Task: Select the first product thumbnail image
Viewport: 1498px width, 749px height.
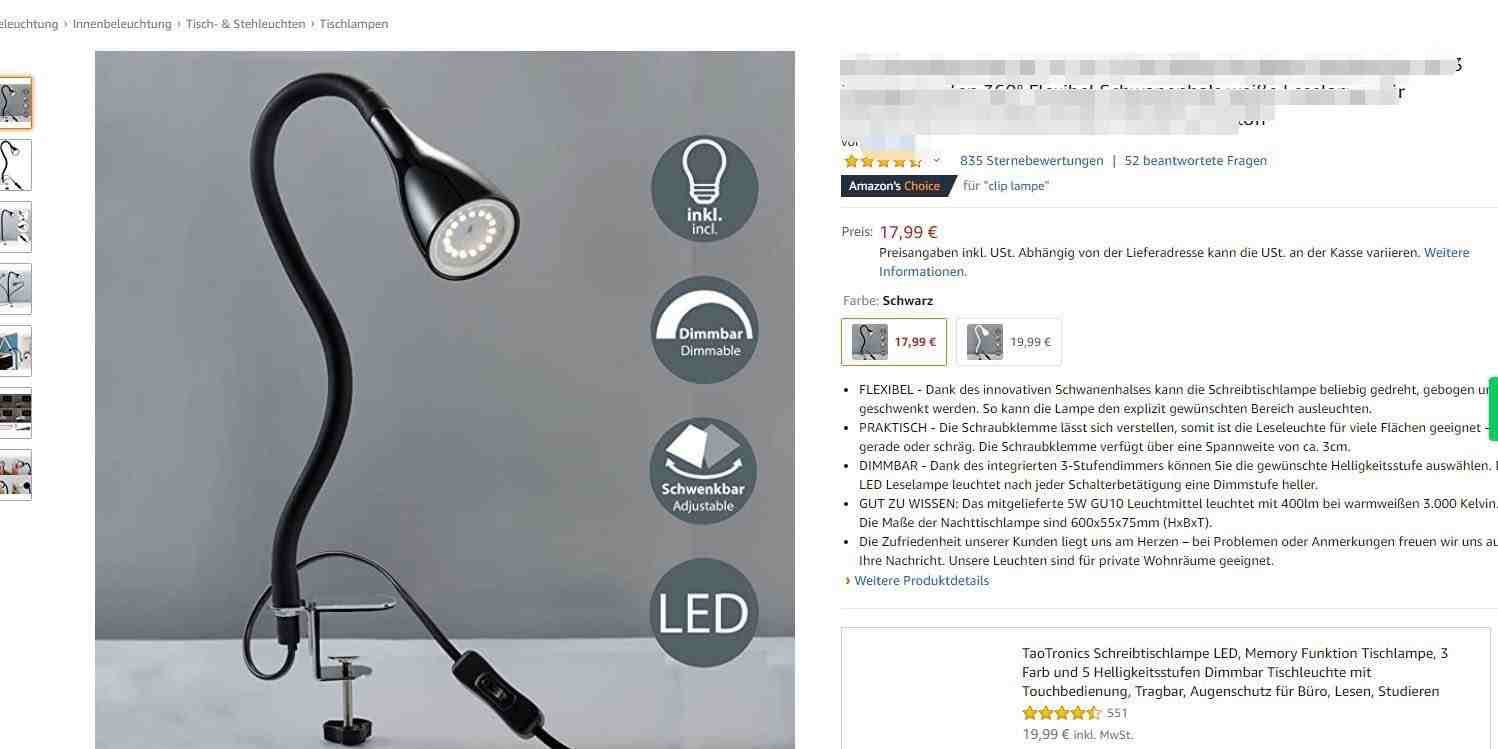Action: tap(15, 103)
